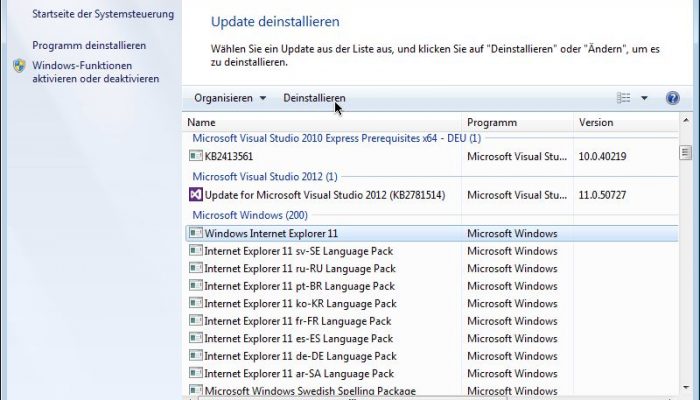Click the icon of Windows Internet Explorer 11
700x400 pixels.
196,233
